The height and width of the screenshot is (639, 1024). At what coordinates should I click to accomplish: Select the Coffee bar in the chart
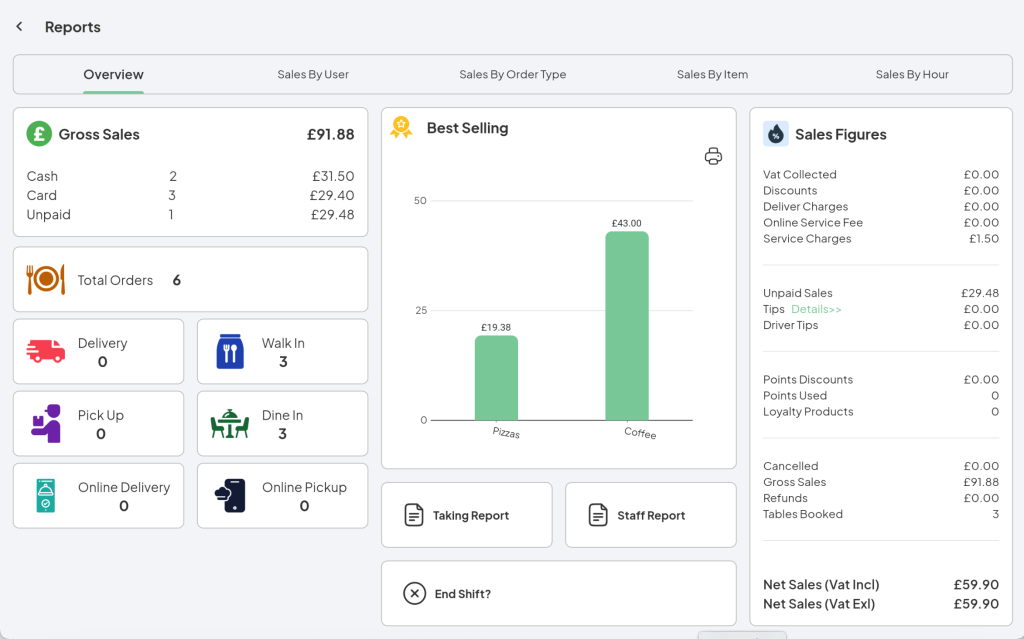pos(625,330)
